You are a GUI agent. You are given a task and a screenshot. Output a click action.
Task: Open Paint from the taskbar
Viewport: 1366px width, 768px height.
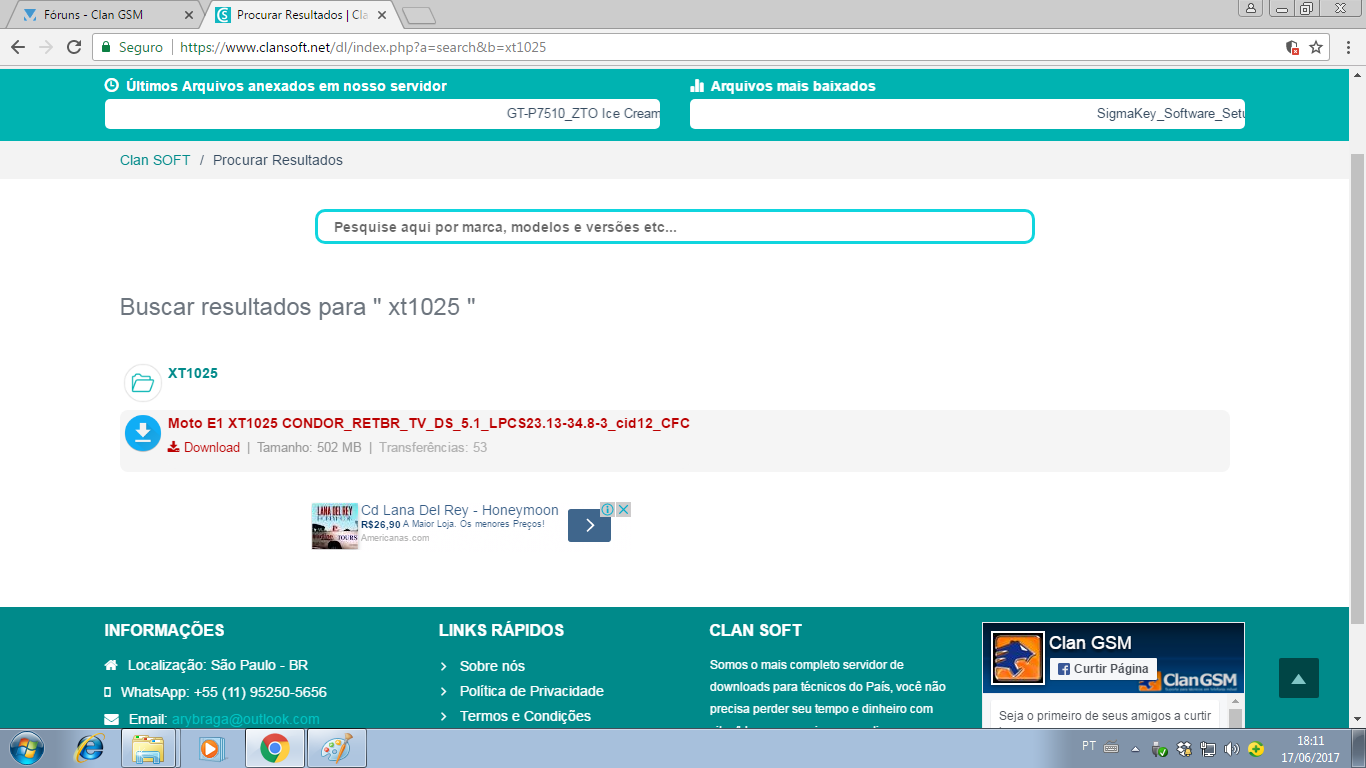tap(336, 748)
